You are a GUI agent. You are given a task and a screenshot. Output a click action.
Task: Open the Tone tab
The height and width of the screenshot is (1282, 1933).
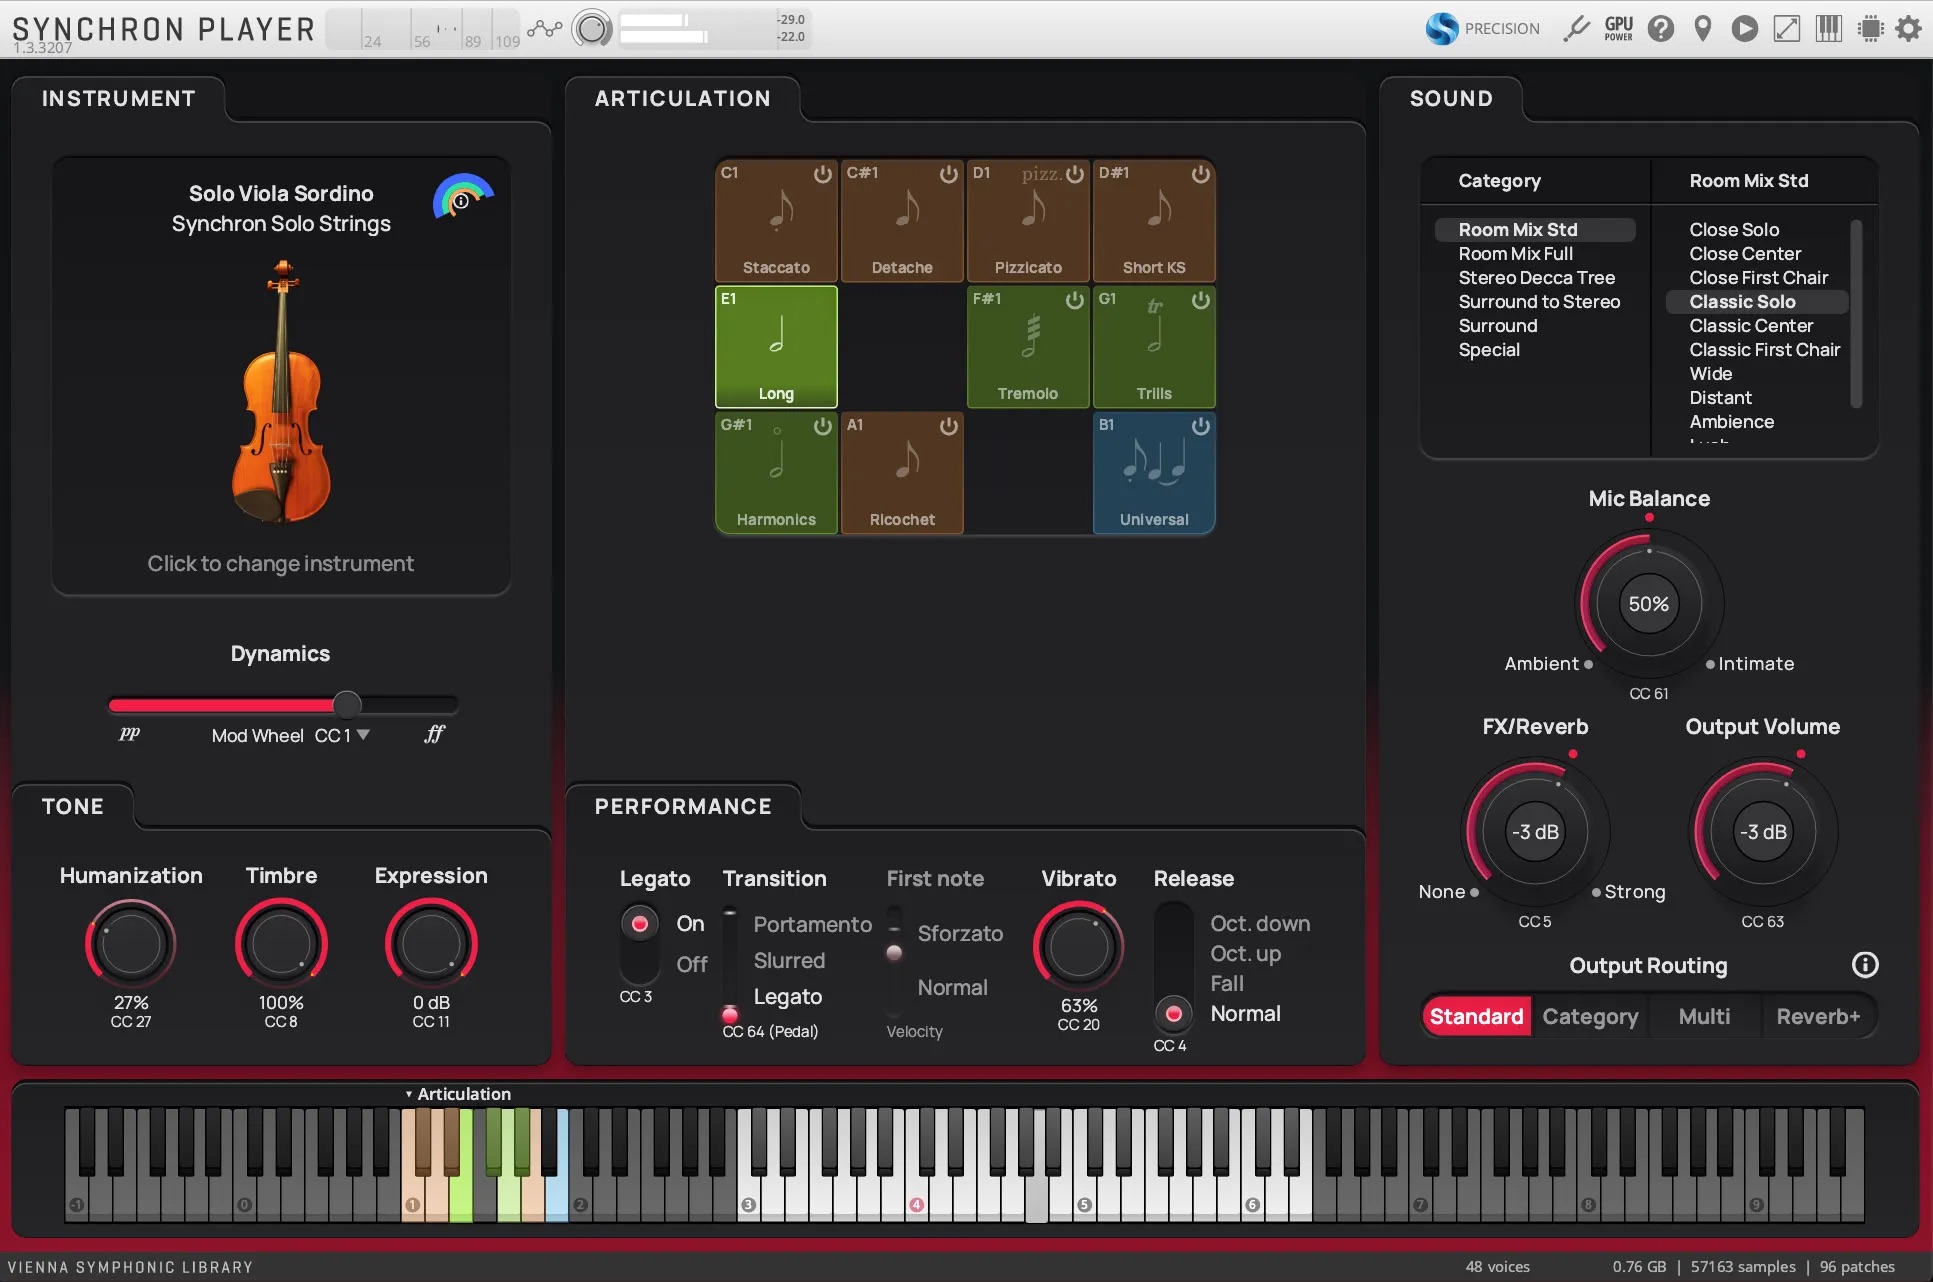point(73,806)
